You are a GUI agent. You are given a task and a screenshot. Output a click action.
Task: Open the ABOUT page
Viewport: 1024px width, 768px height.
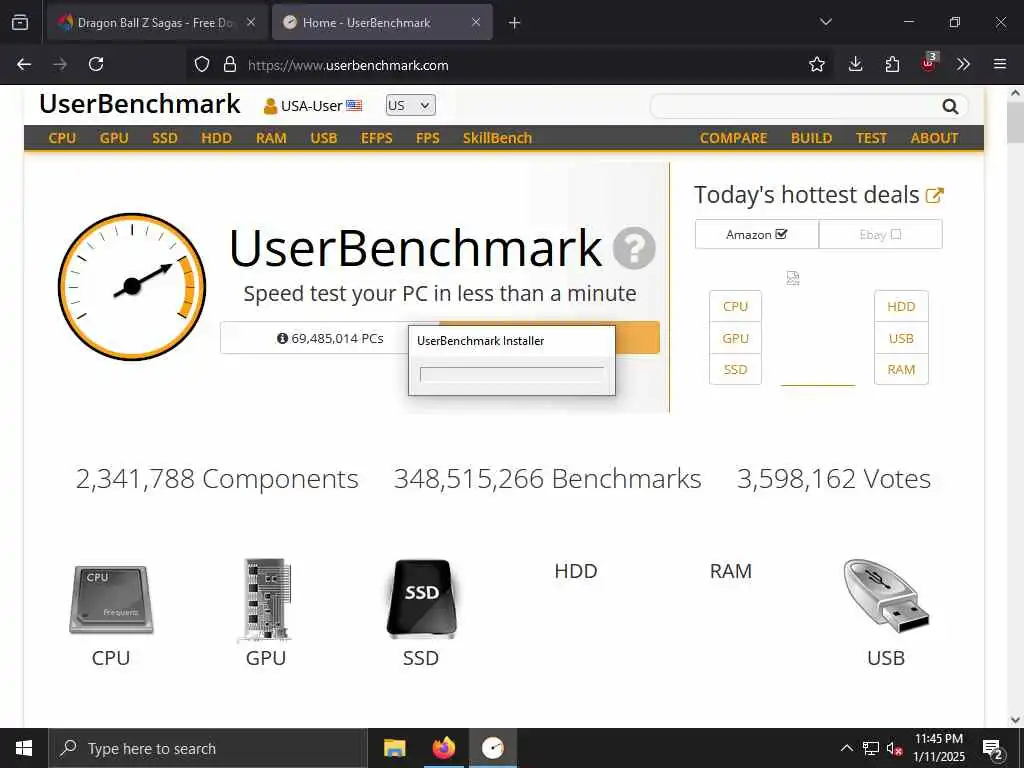tap(935, 138)
